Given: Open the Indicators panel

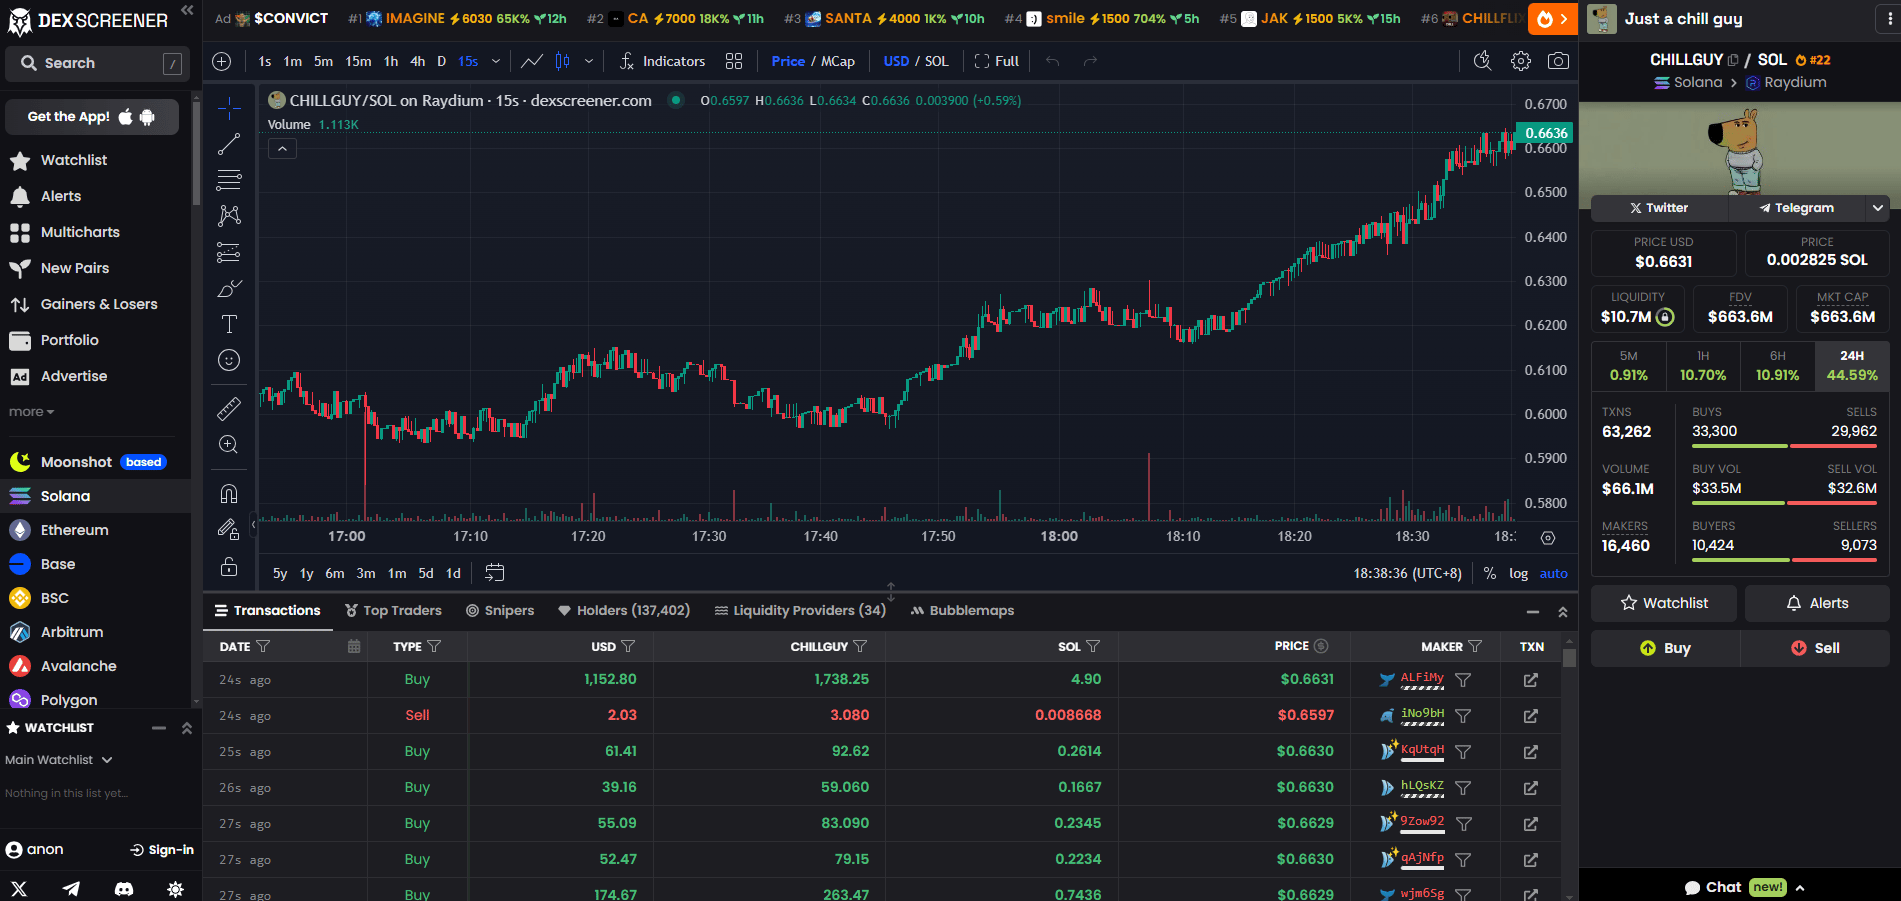Looking at the screenshot, I should (662, 61).
